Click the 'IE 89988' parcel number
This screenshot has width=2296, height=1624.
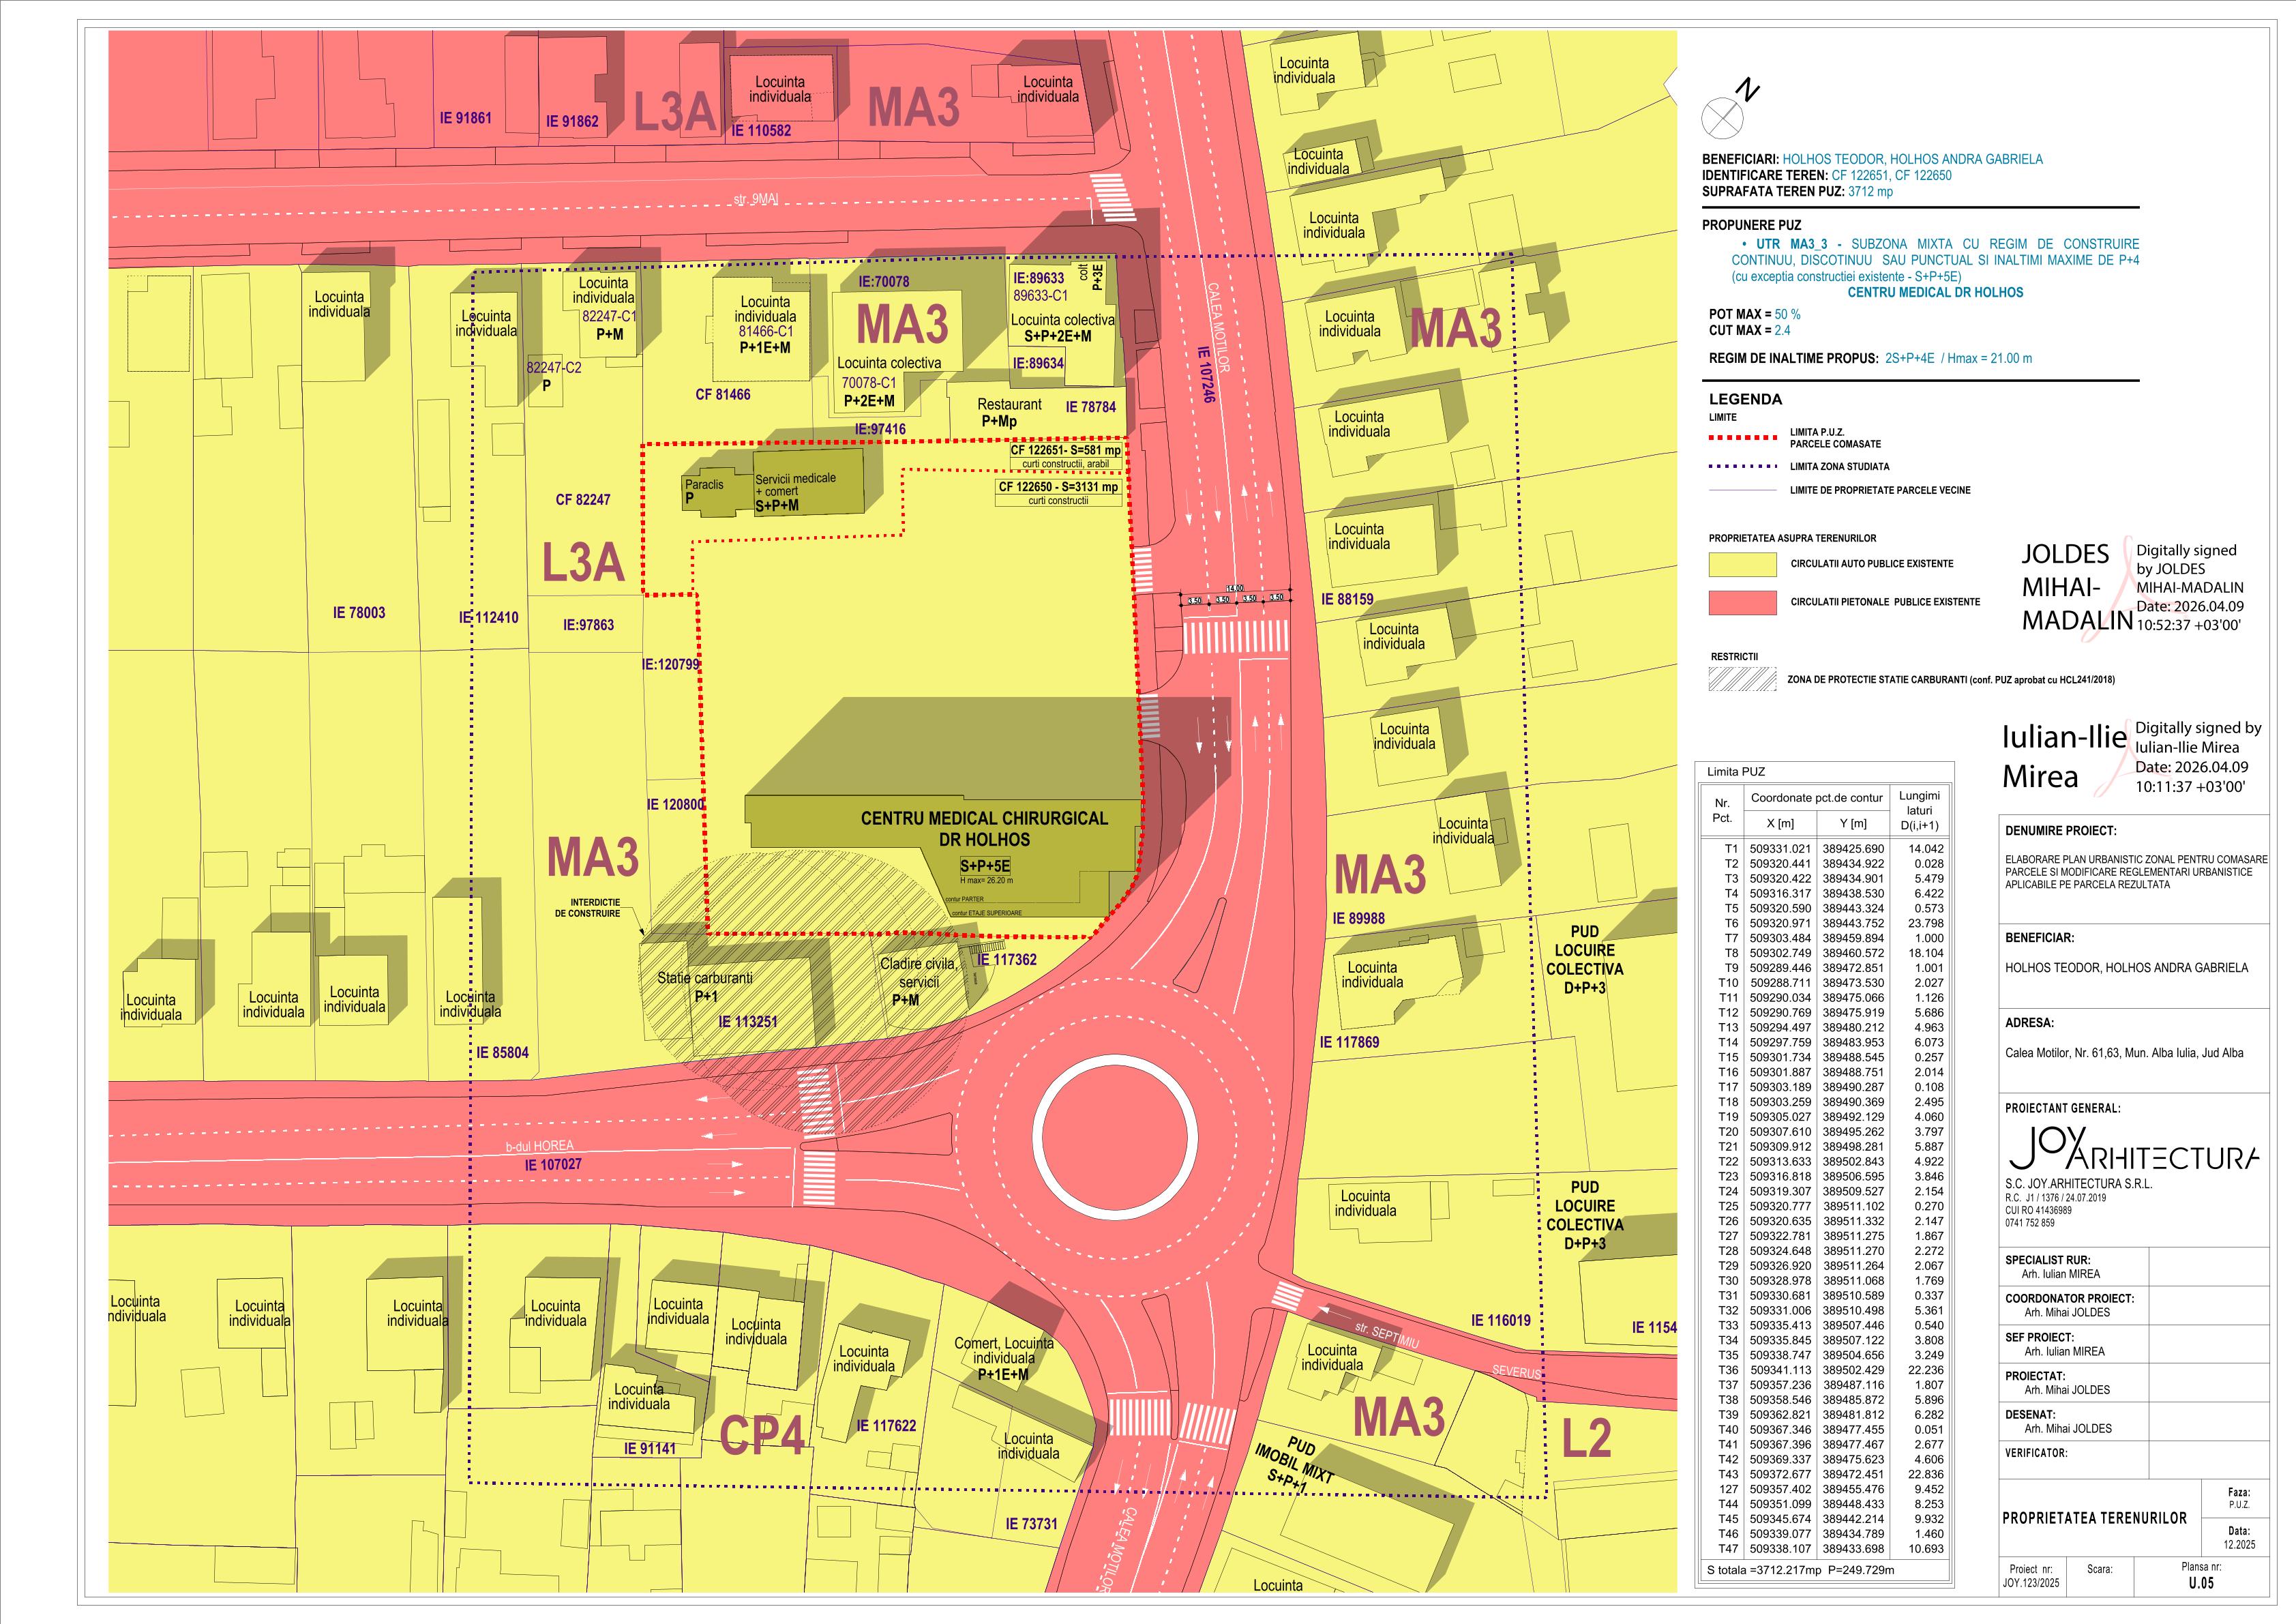(1358, 919)
